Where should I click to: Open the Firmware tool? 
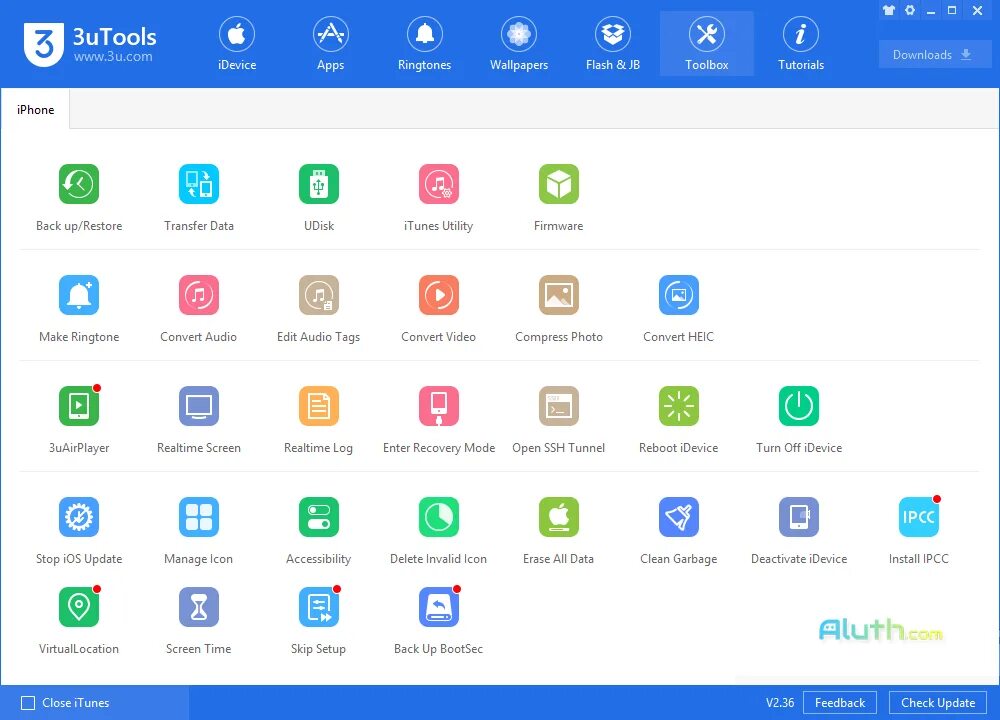[x=559, y=184]
